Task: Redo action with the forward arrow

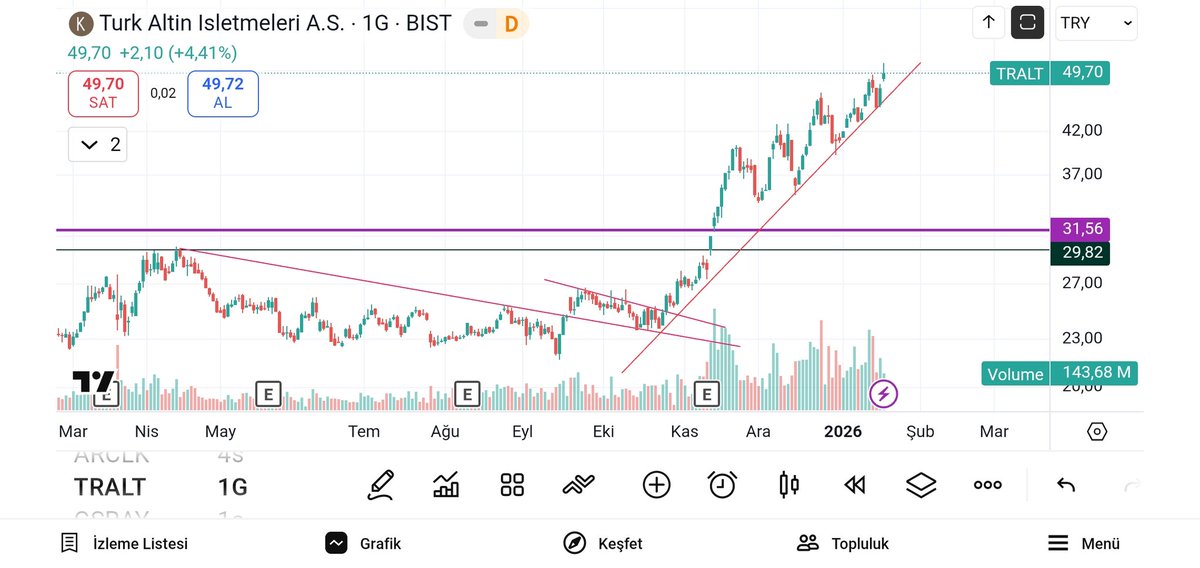Action: coord(1132,485)
